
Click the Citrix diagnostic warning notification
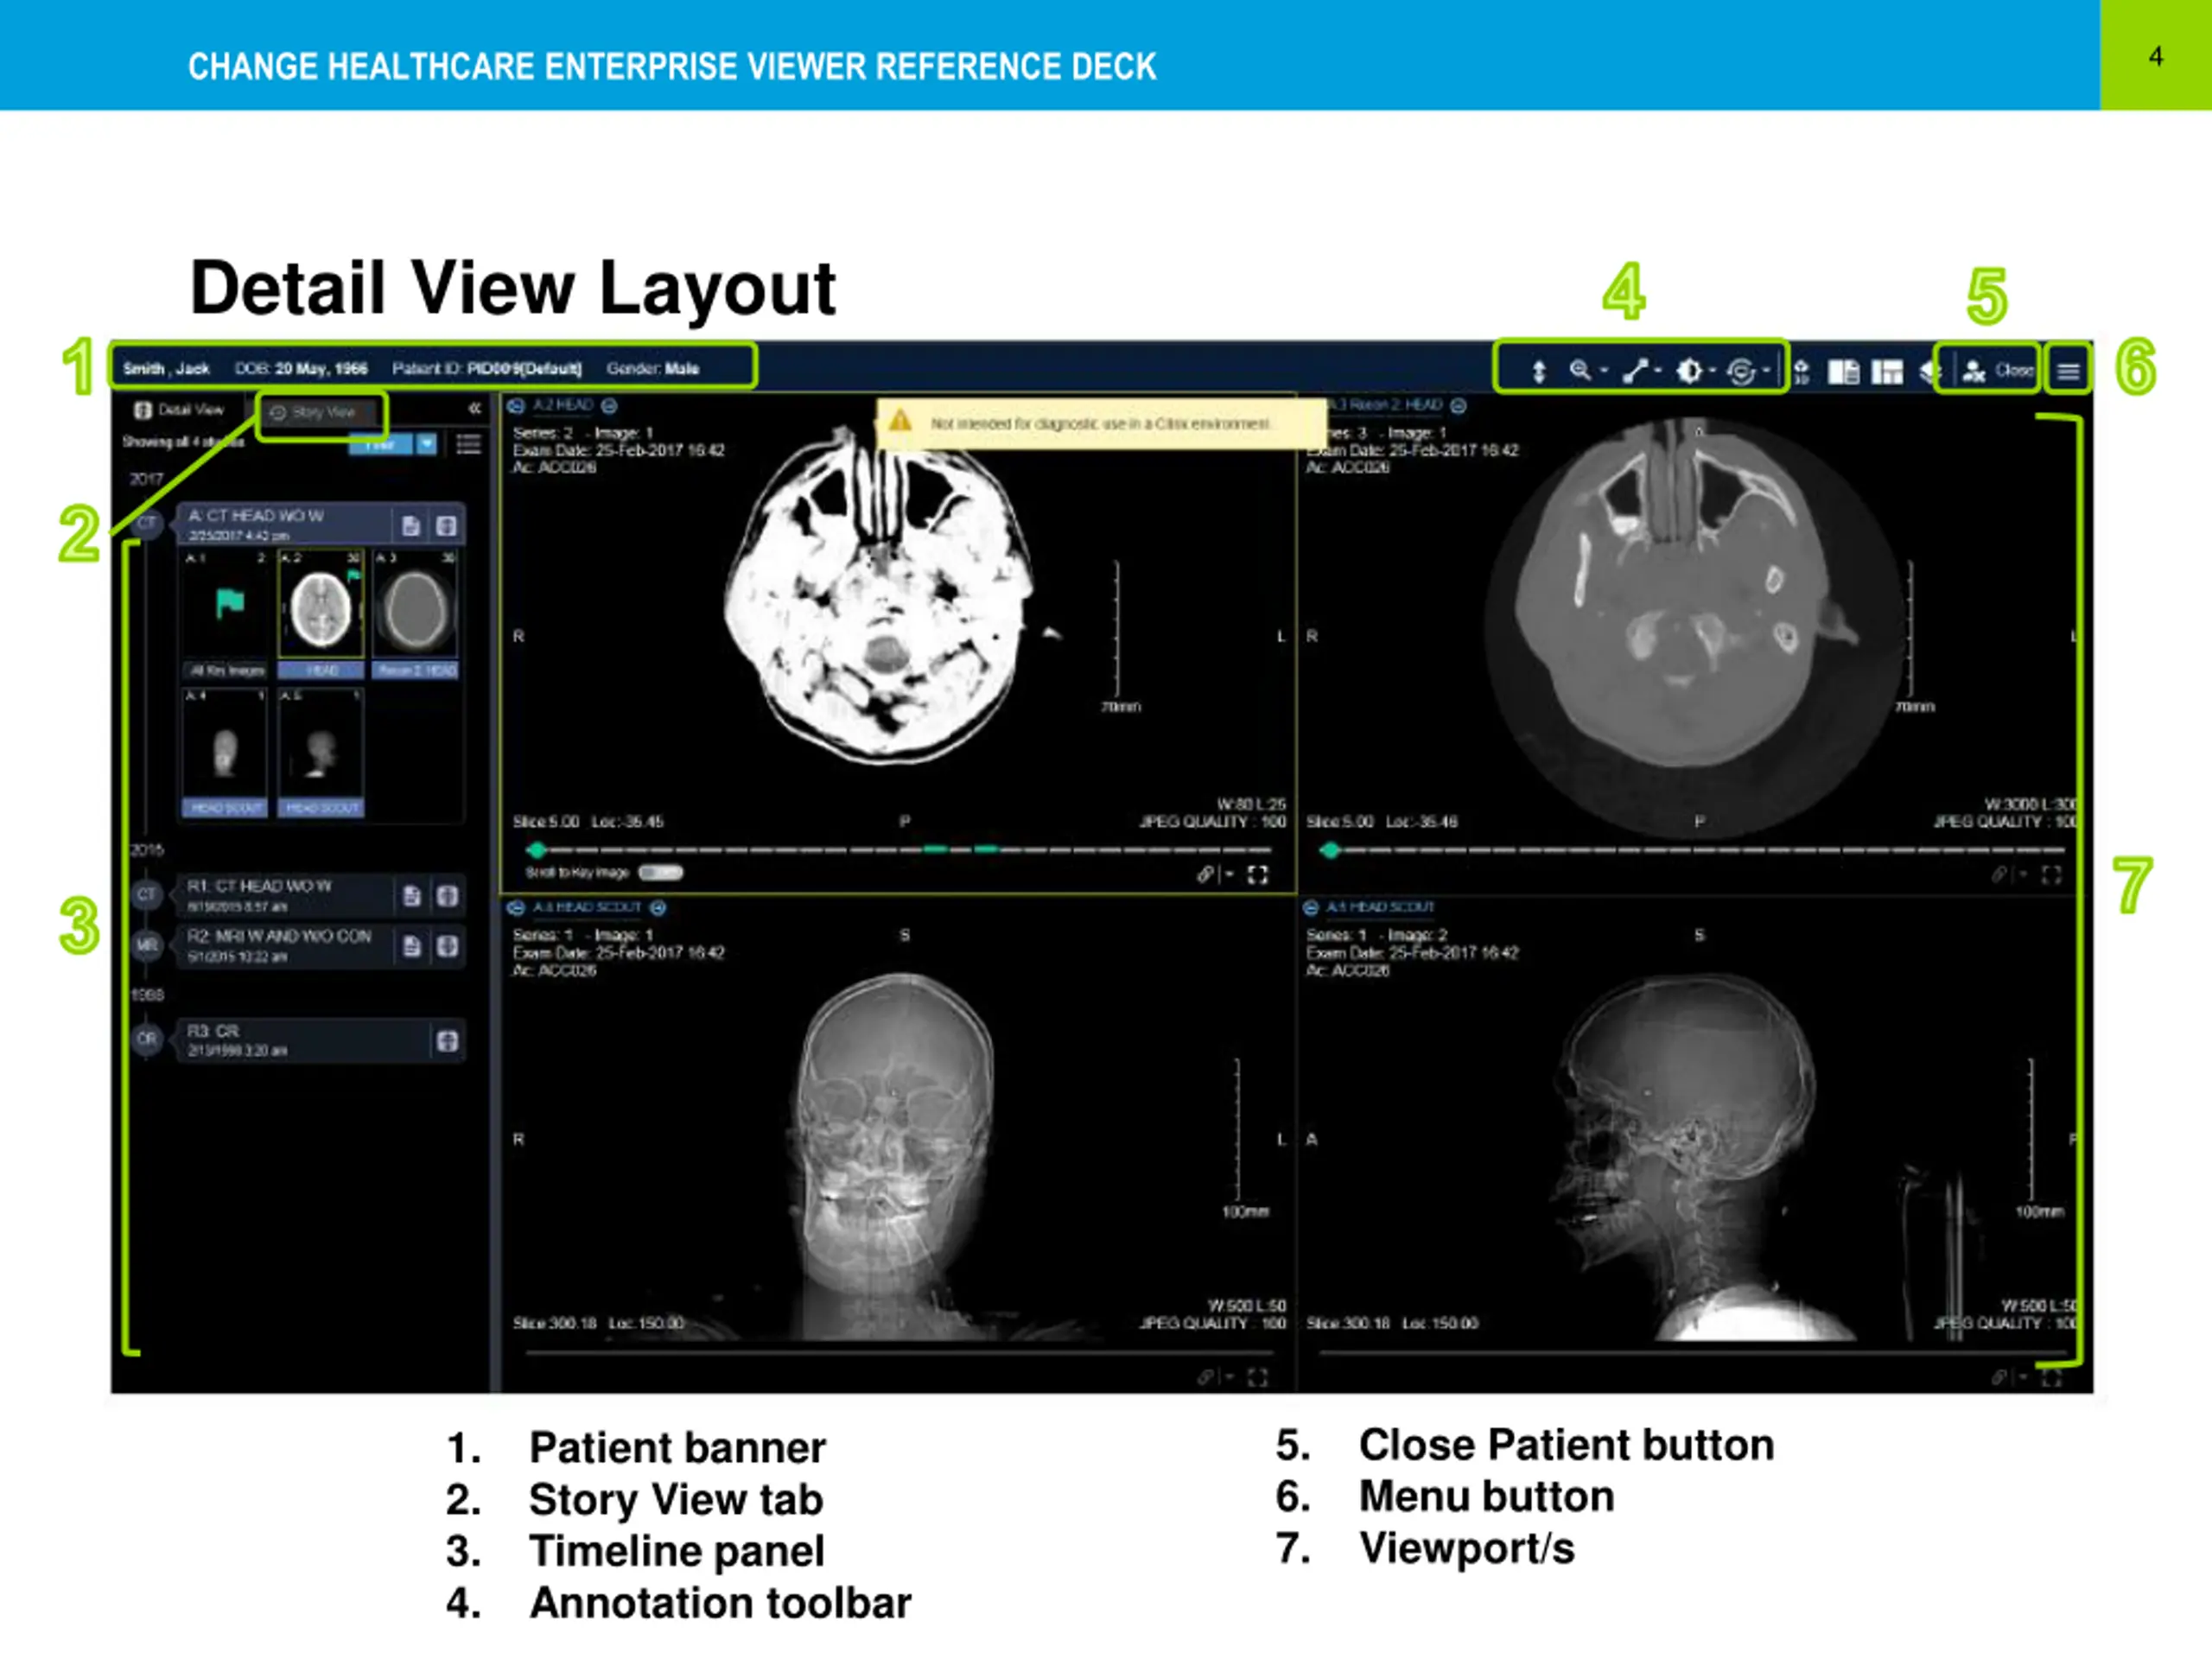[x=1101, y=424]
